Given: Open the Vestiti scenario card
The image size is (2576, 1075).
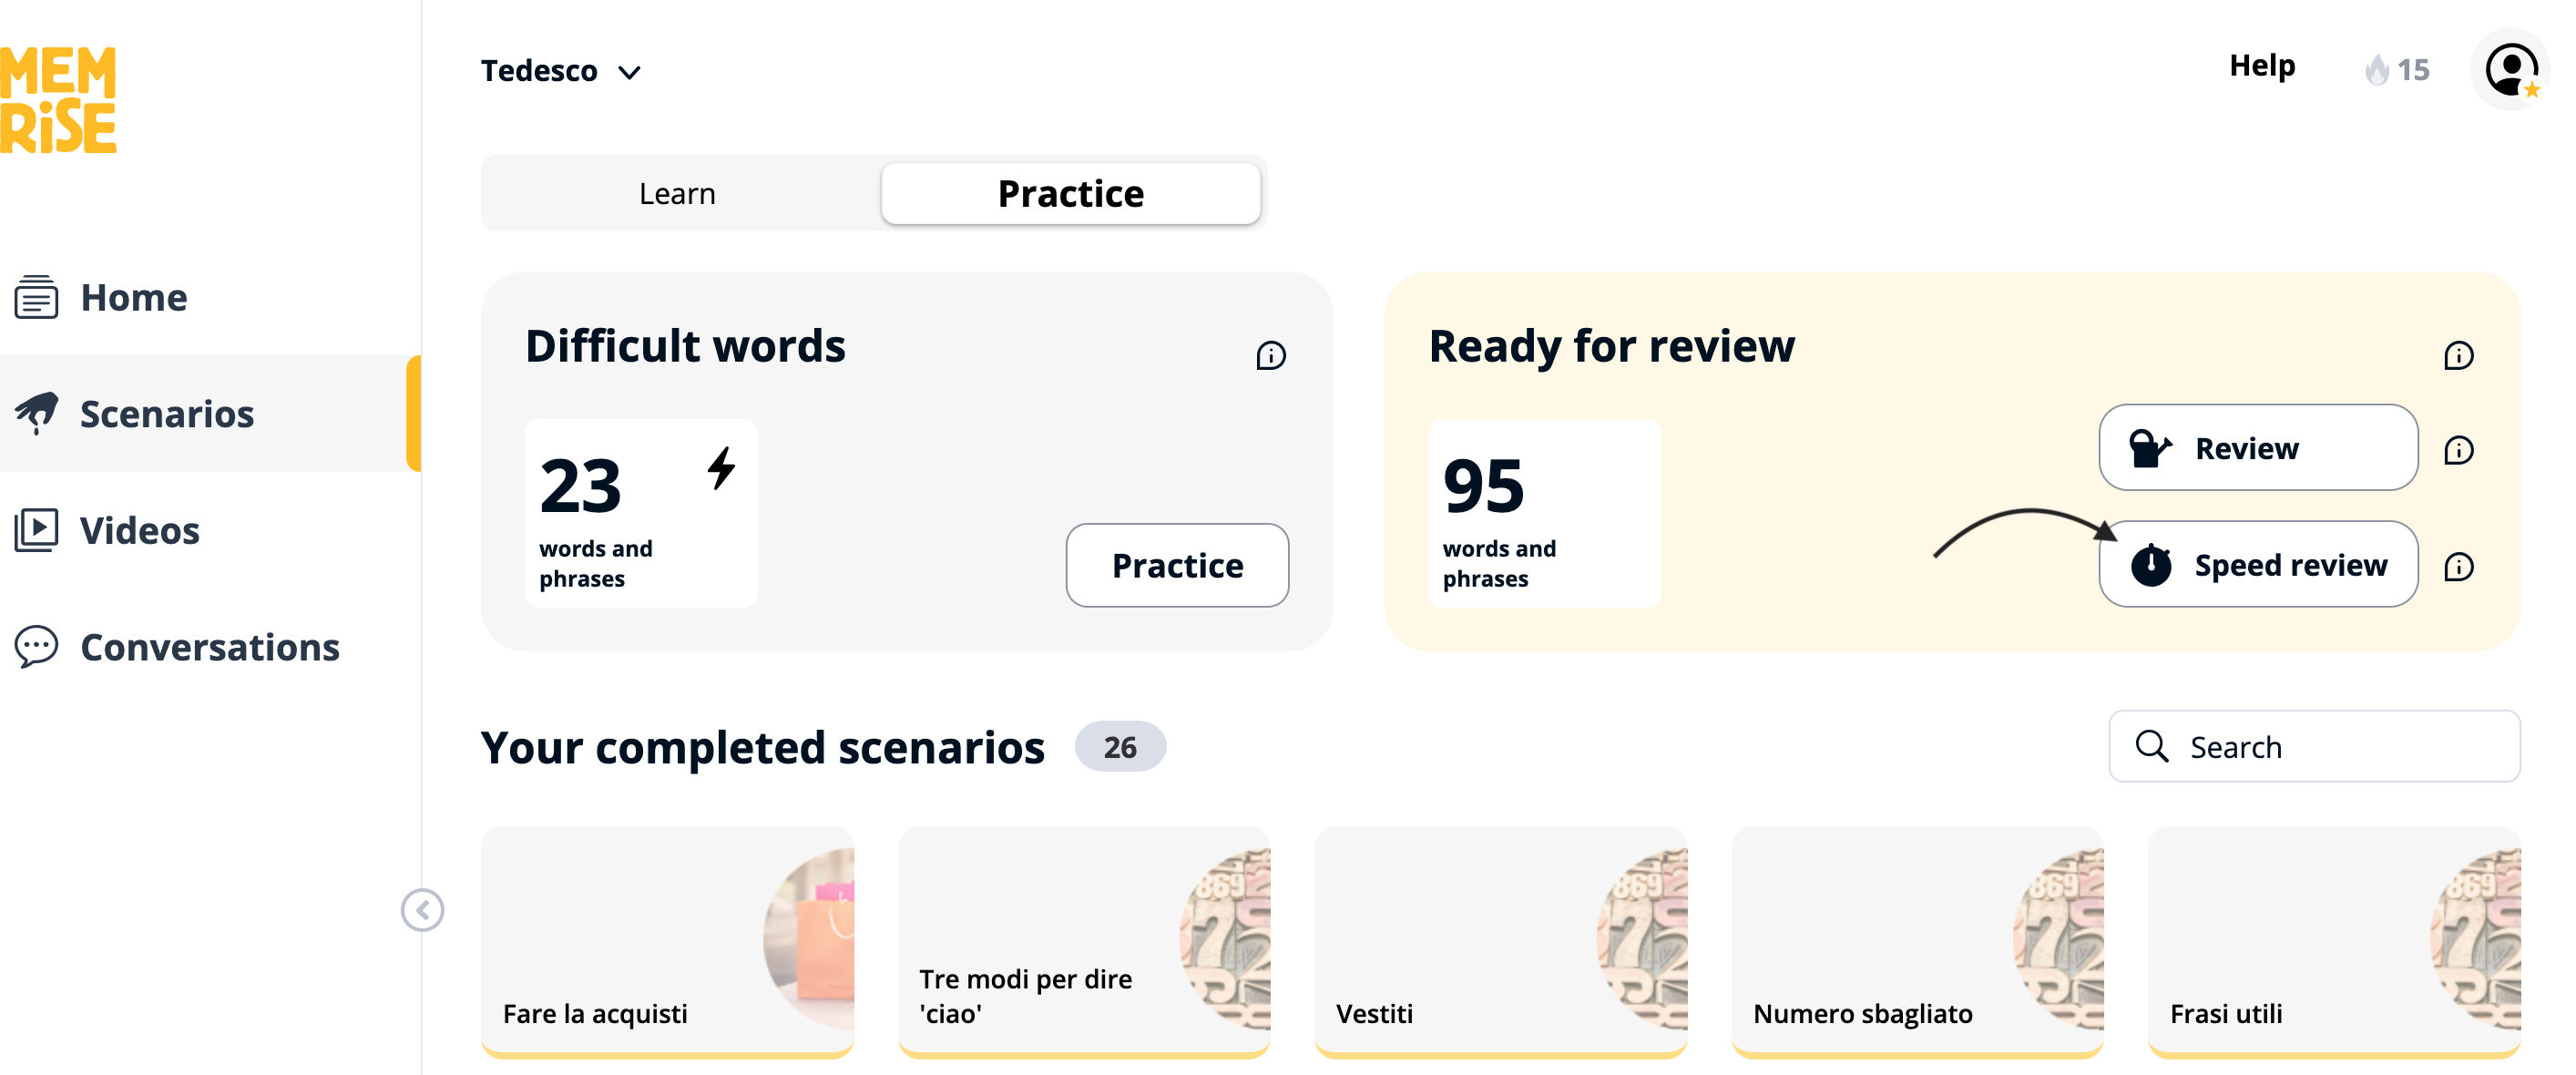Looking at the screenshot, I should (x=1500, y=940).
